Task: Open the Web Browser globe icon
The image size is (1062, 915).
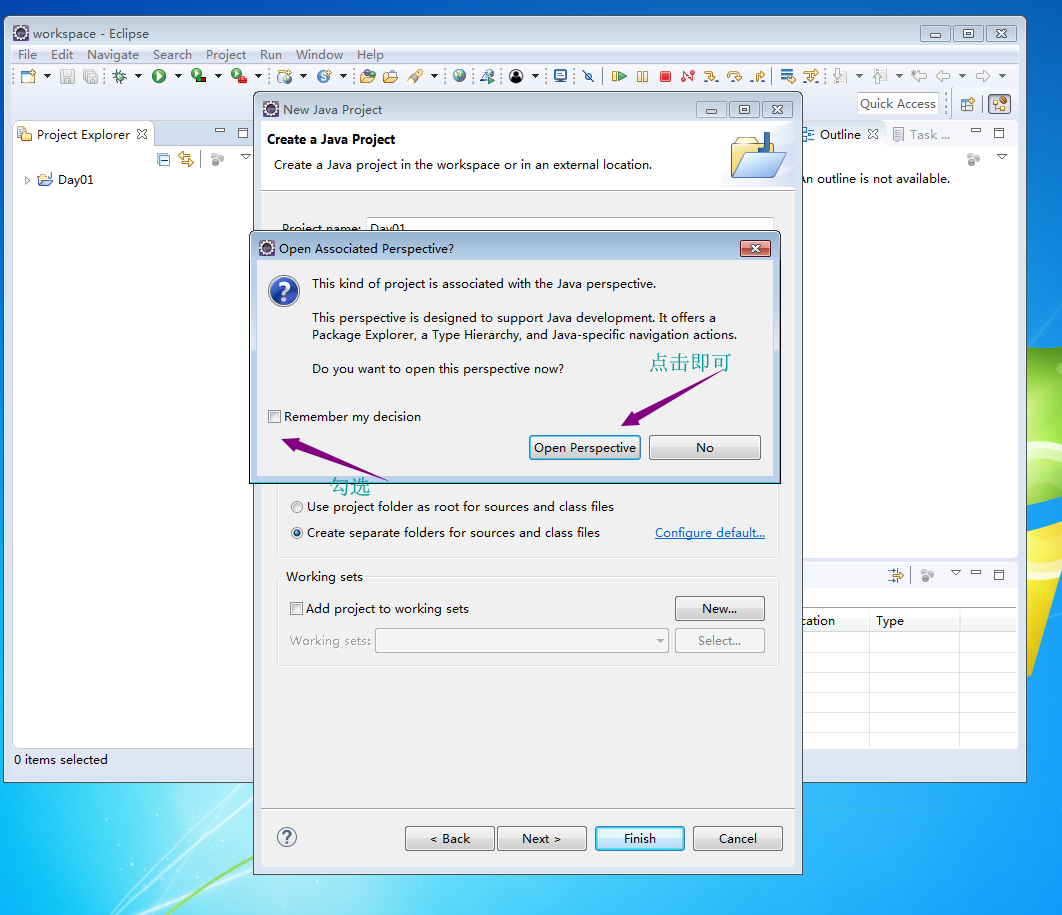Action: point(459,76)
